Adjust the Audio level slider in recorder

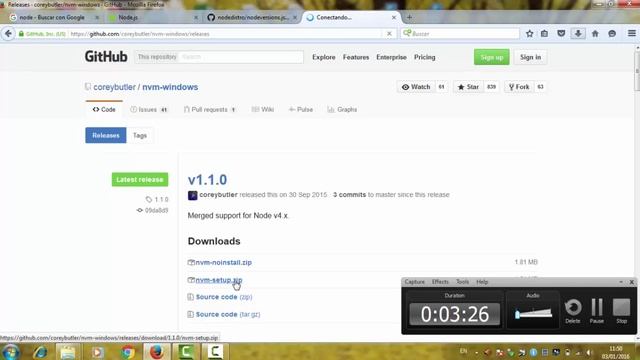point(533,313)
